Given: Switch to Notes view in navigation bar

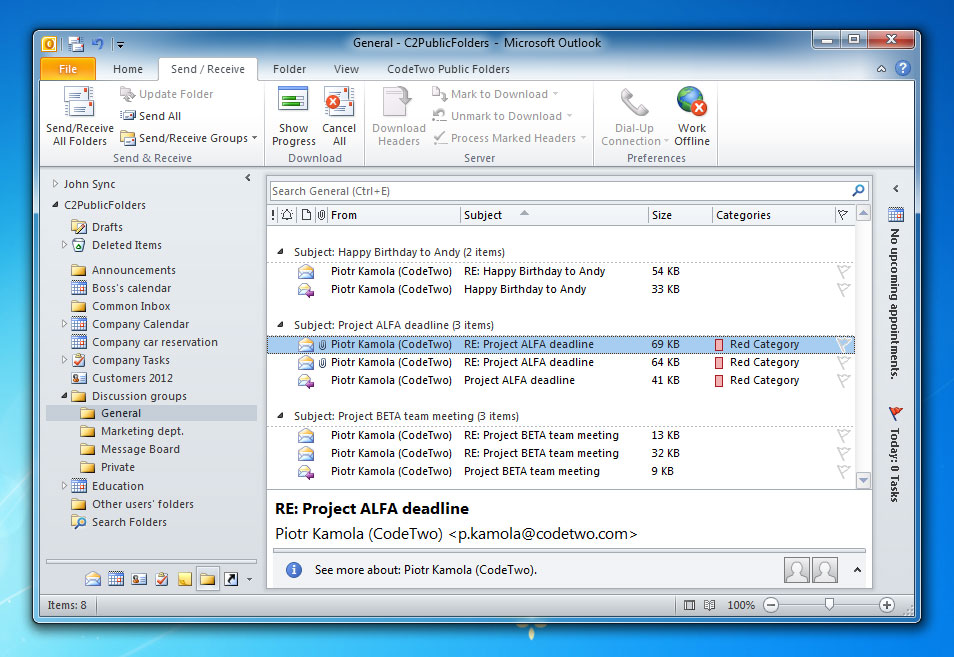Looking at the screenshot, I should tap(184, 579).
